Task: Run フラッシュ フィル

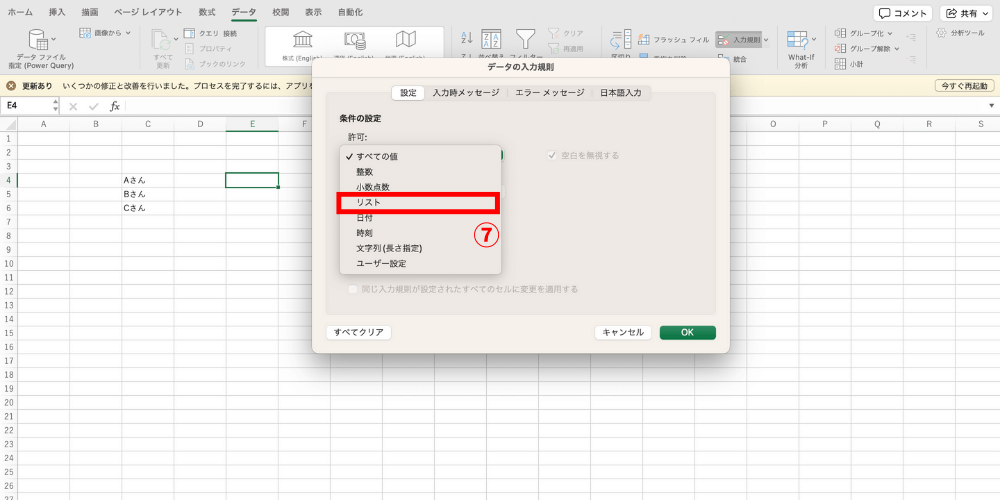Action: point(673,40)
